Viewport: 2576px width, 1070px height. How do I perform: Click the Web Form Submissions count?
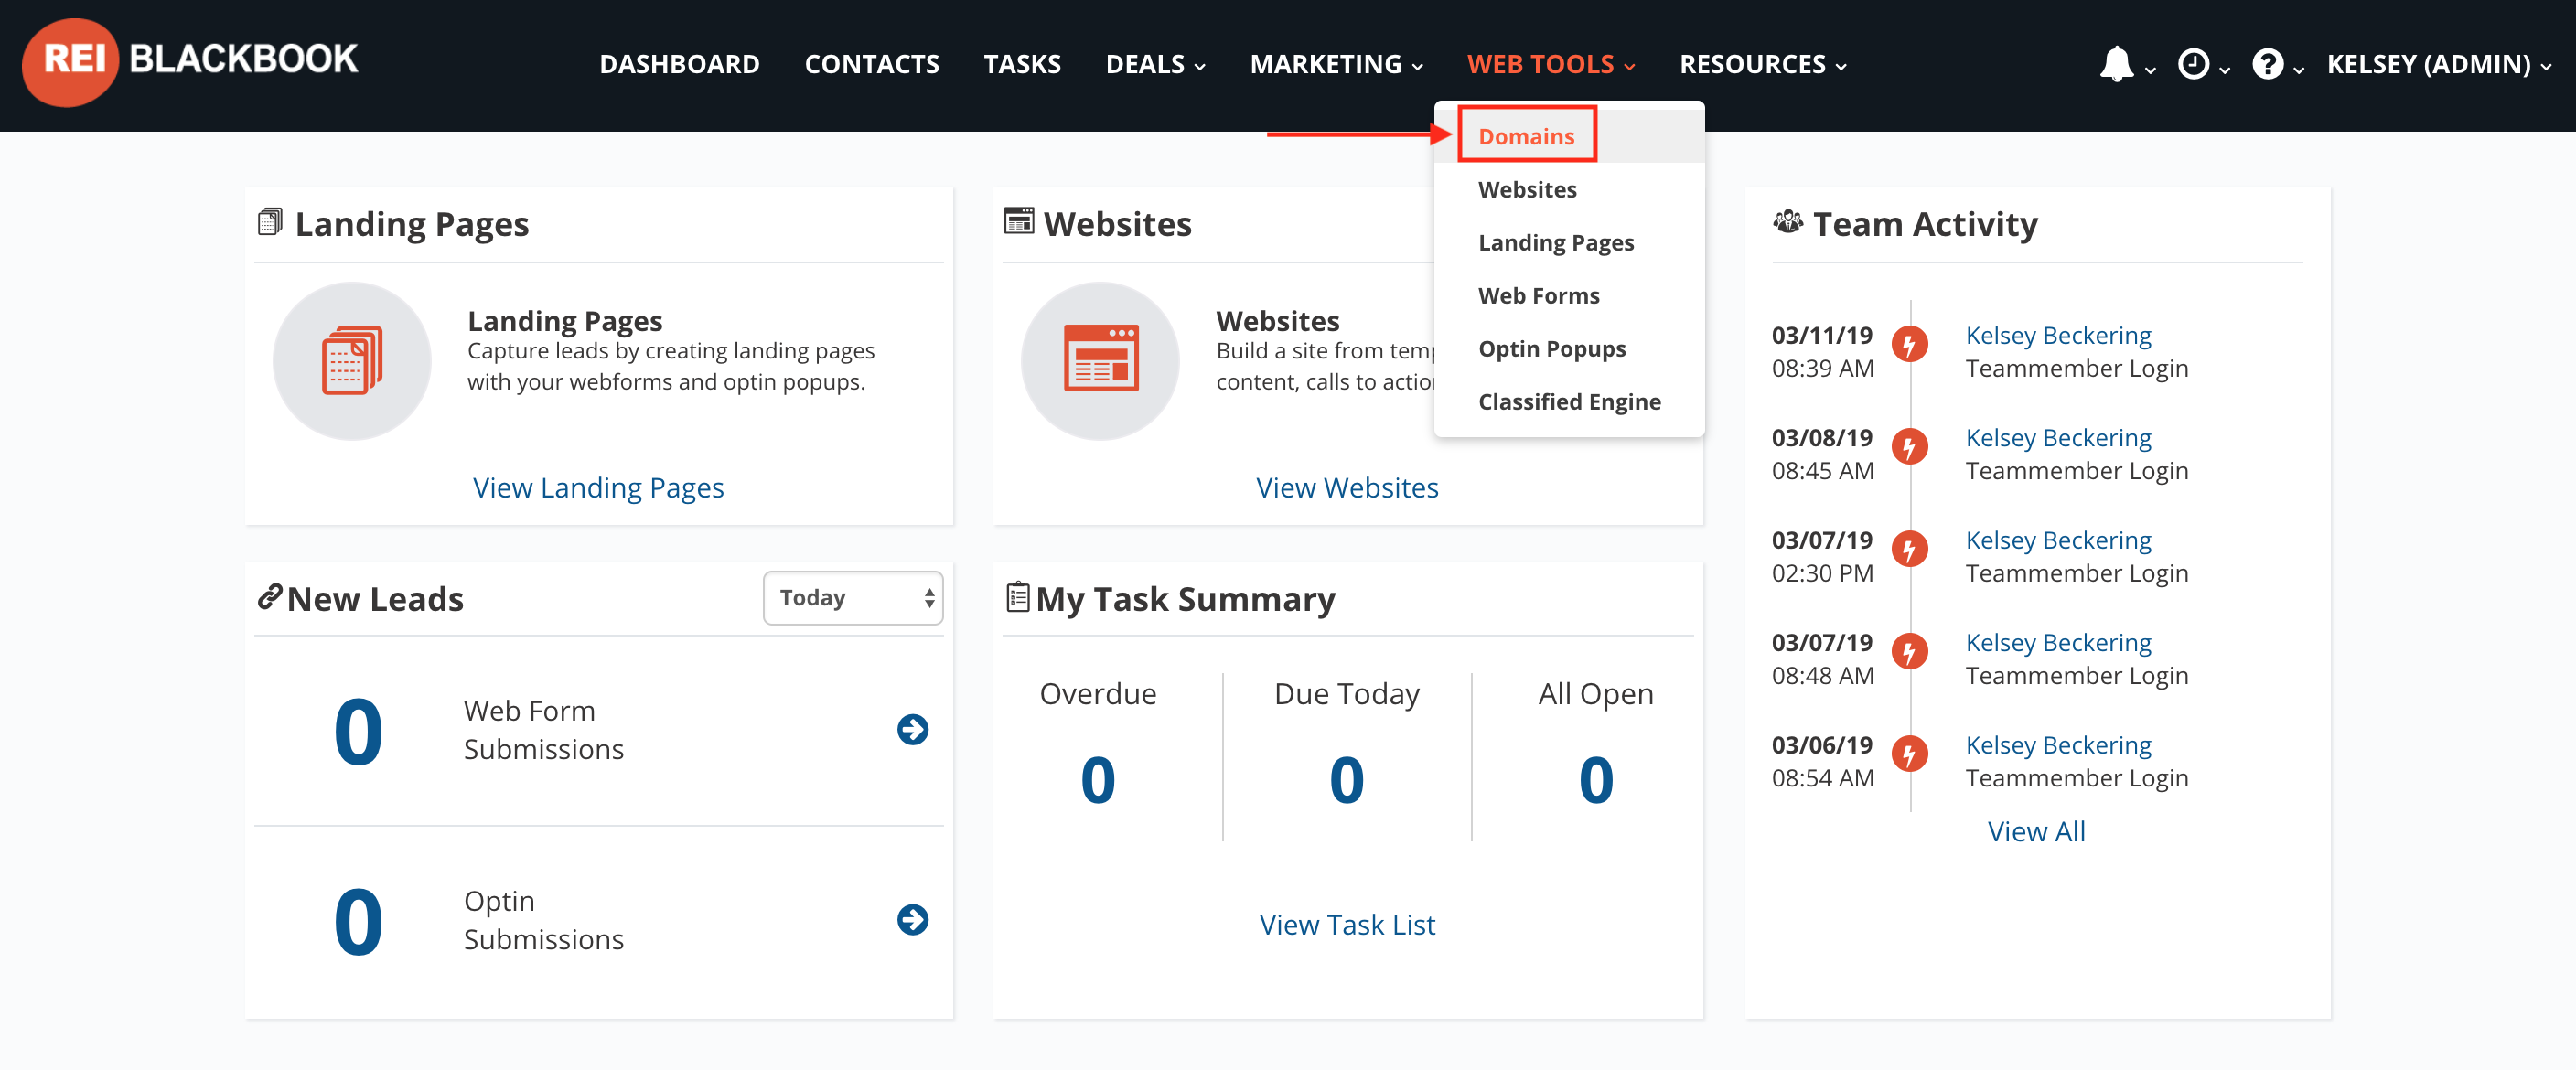[x=358, y=732]
